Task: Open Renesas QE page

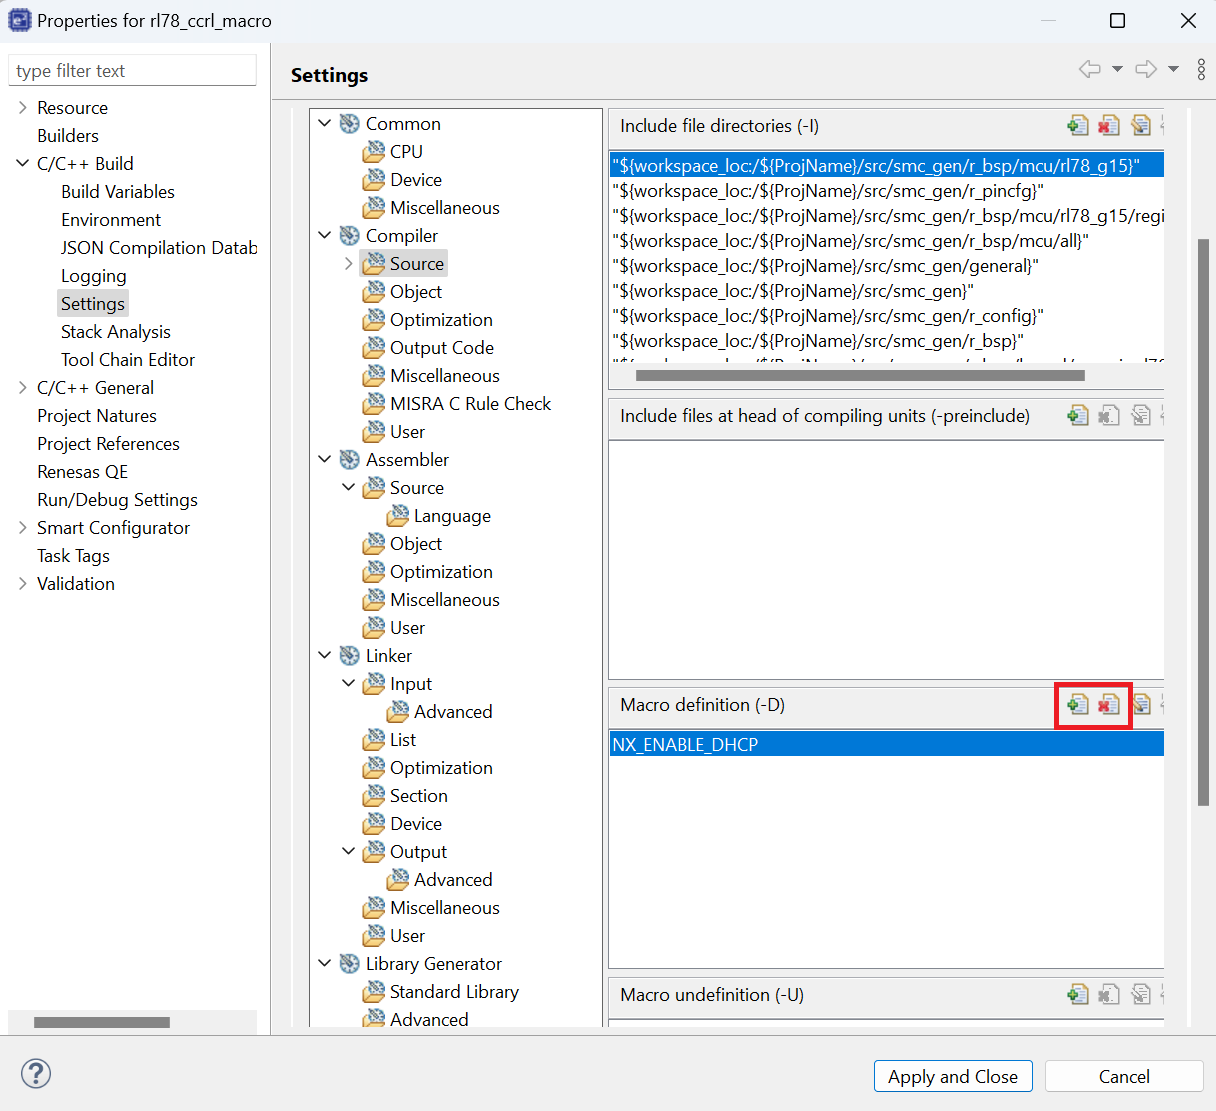Action: coord(83,472)
